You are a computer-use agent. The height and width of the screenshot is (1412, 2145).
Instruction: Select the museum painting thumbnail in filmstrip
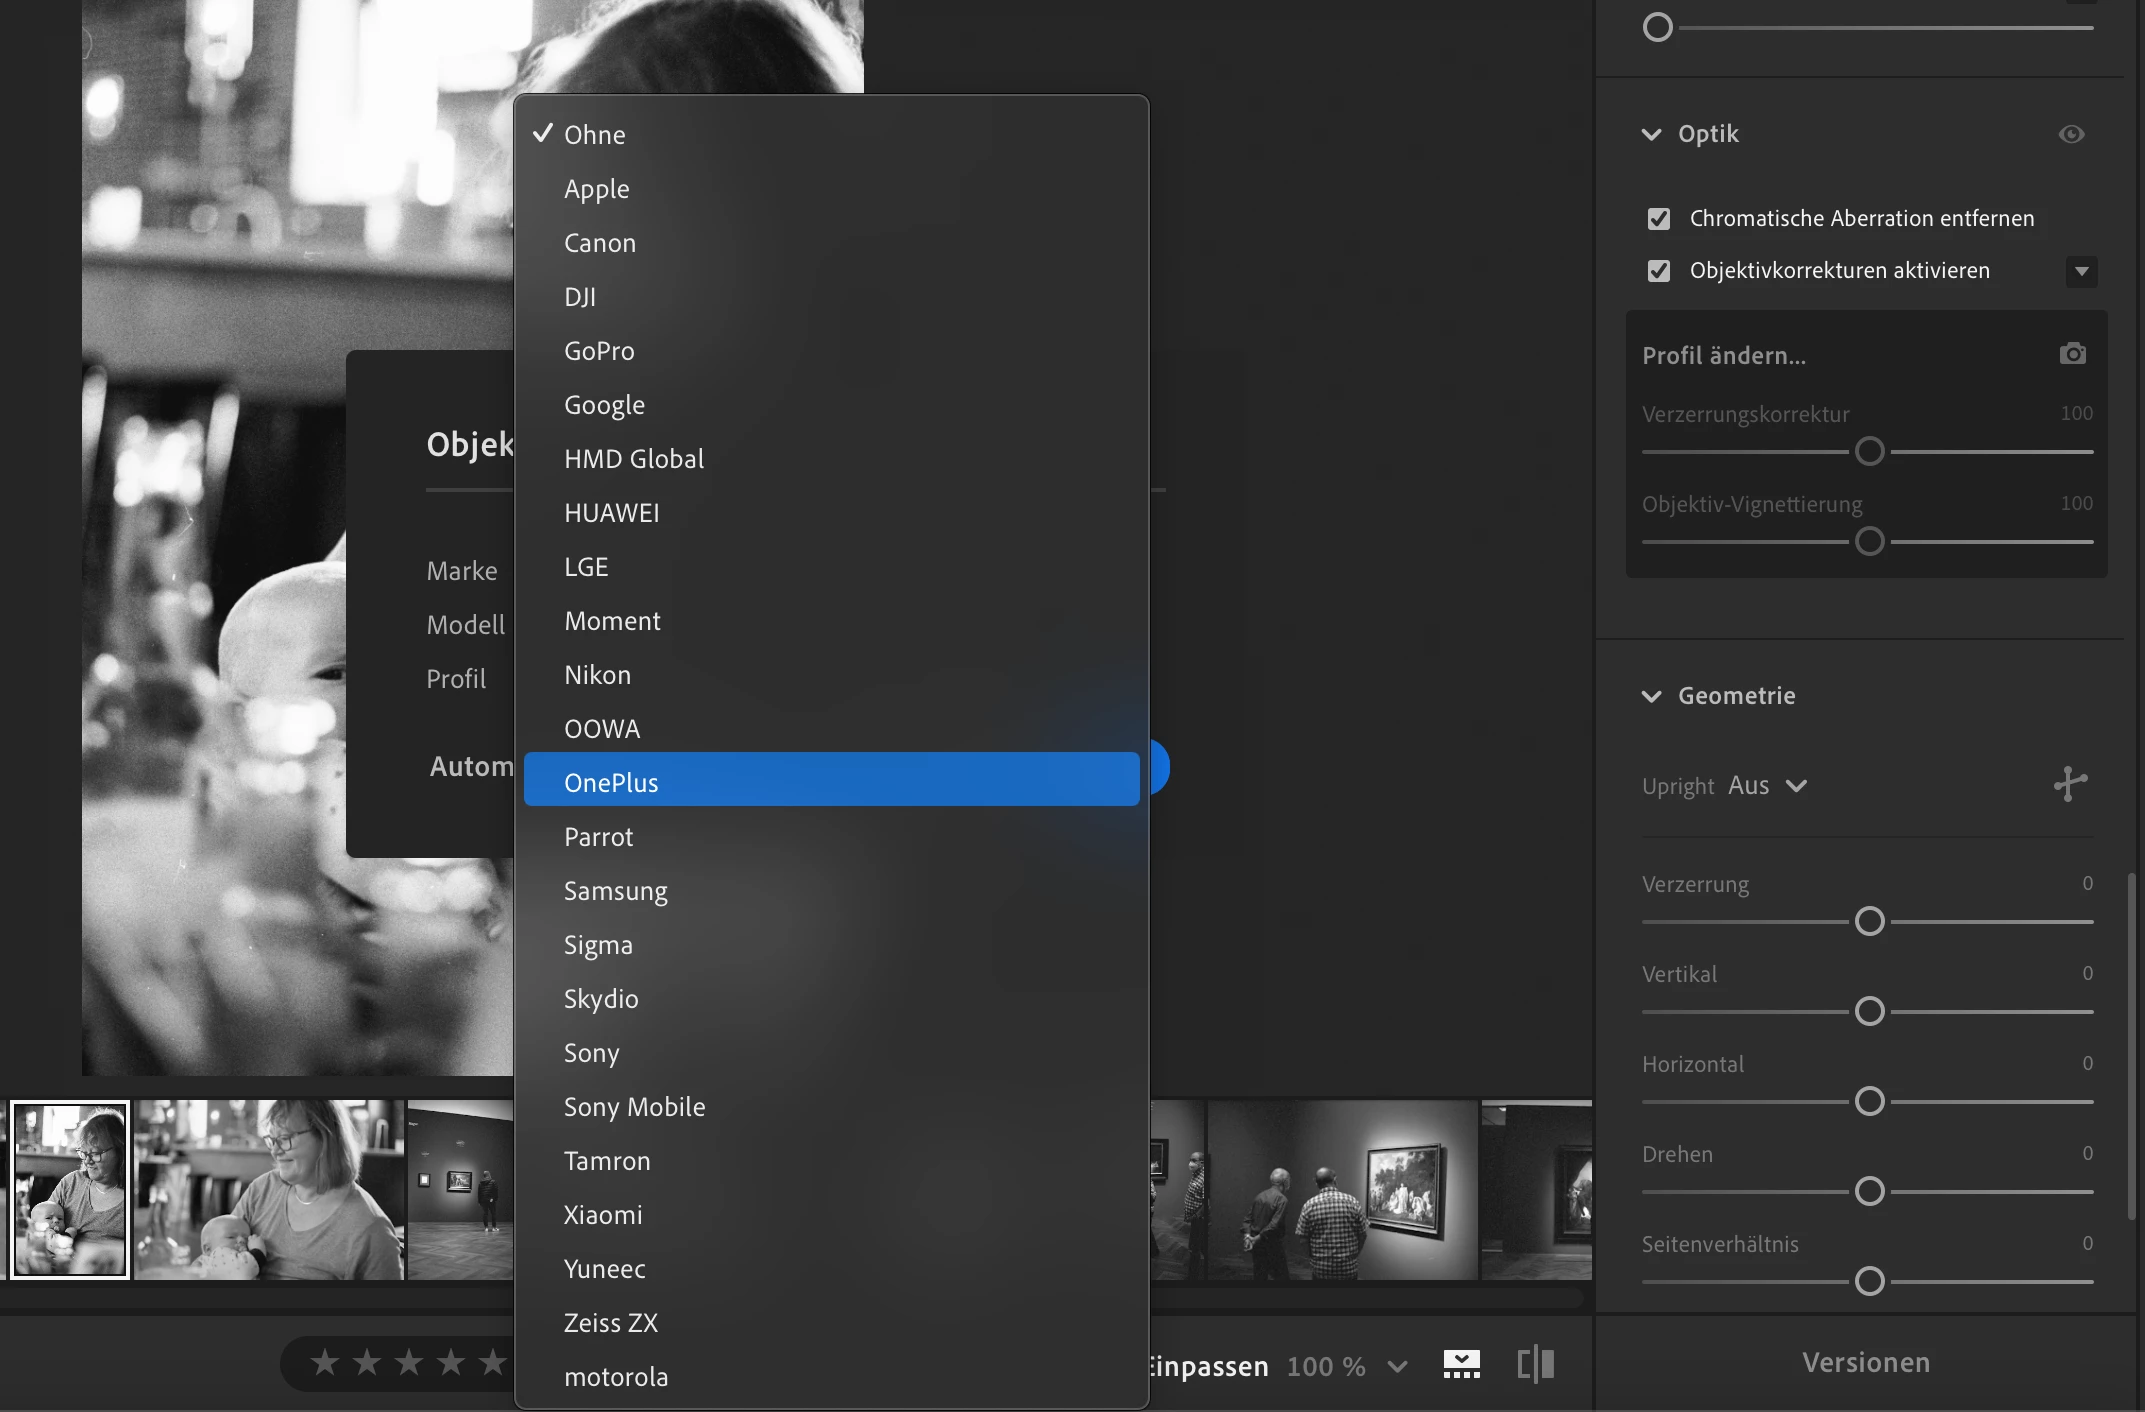tap(1342, 1190)
